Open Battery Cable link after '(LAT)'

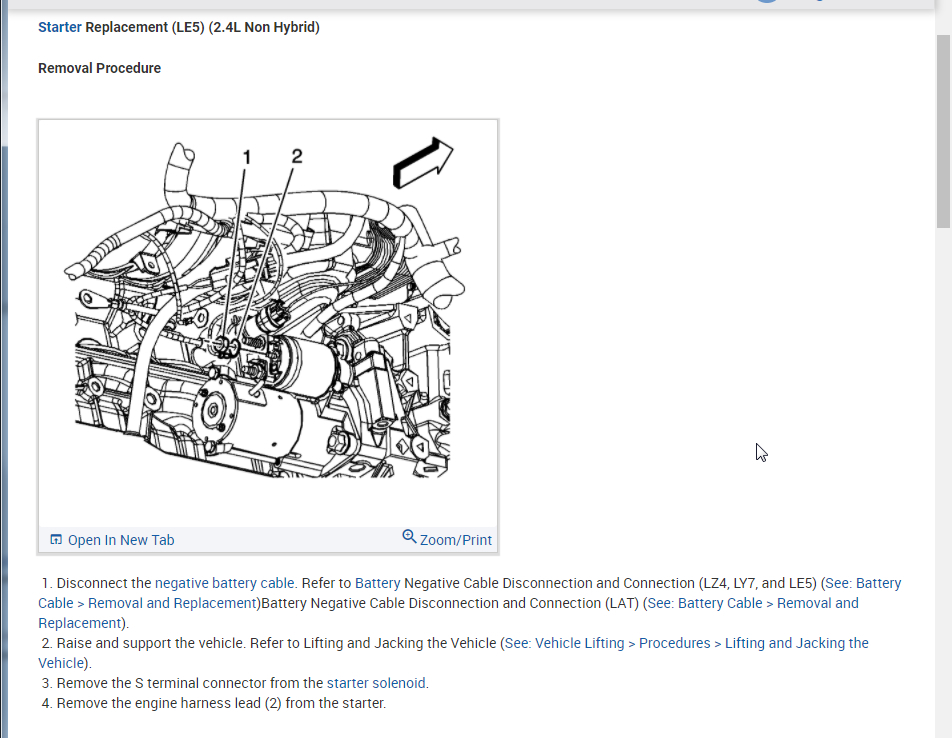448,613
